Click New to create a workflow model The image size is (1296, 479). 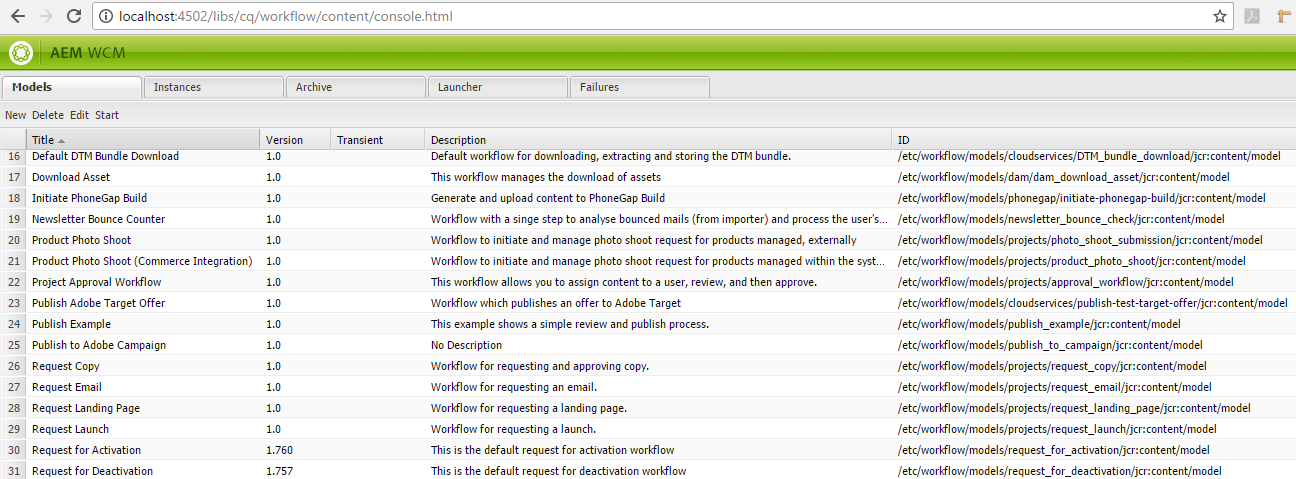coord(16,115)
